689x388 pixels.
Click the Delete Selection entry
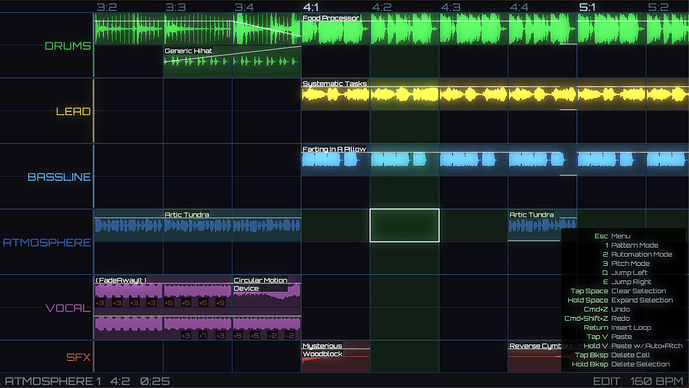point(620,364)
